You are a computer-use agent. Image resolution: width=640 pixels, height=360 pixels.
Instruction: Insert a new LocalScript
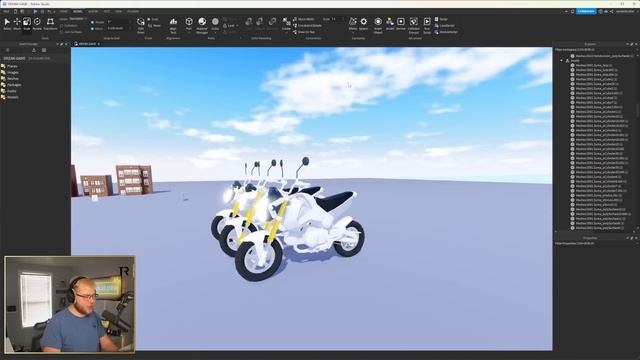(x=444, y=25)
